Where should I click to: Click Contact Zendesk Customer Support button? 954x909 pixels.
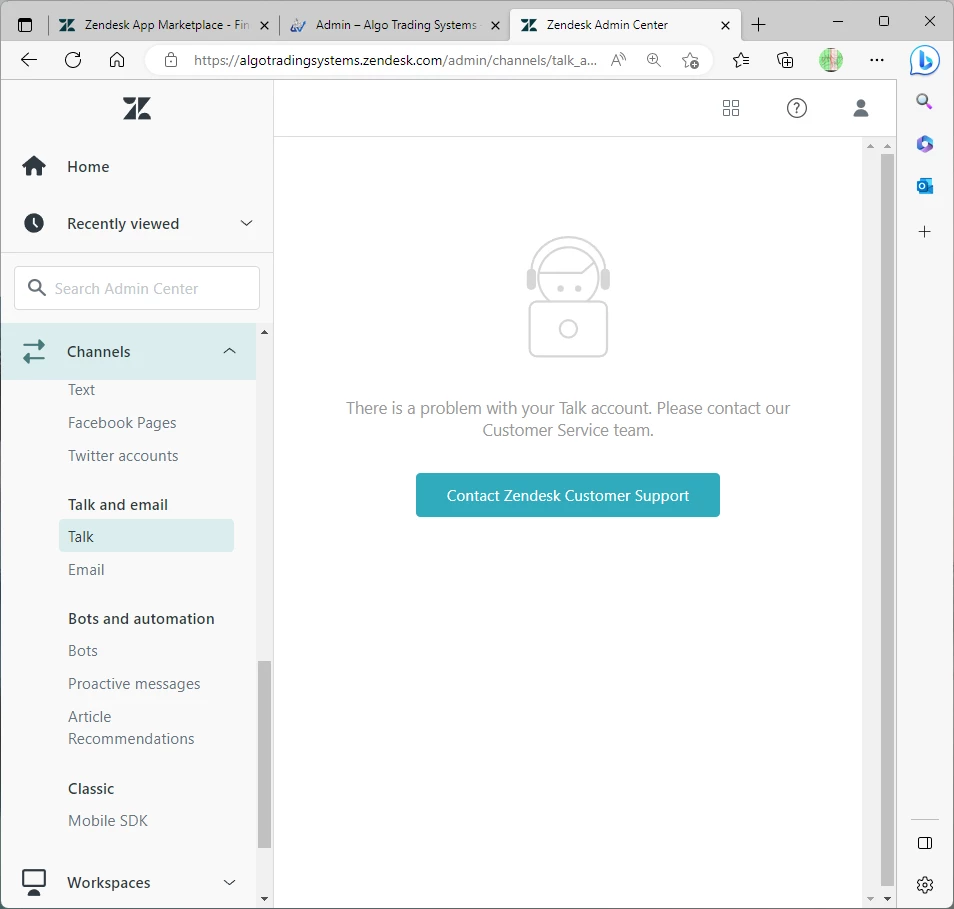[x=568, y=495]
